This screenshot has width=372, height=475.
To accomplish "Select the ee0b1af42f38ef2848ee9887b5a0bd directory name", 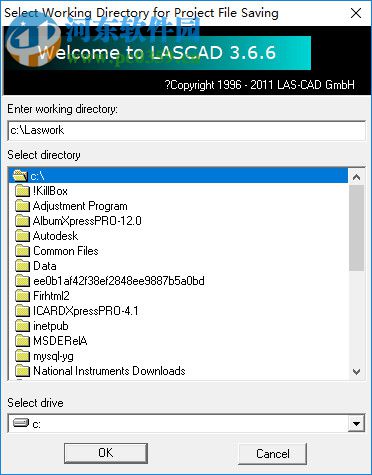I will [x=119, y=281].
